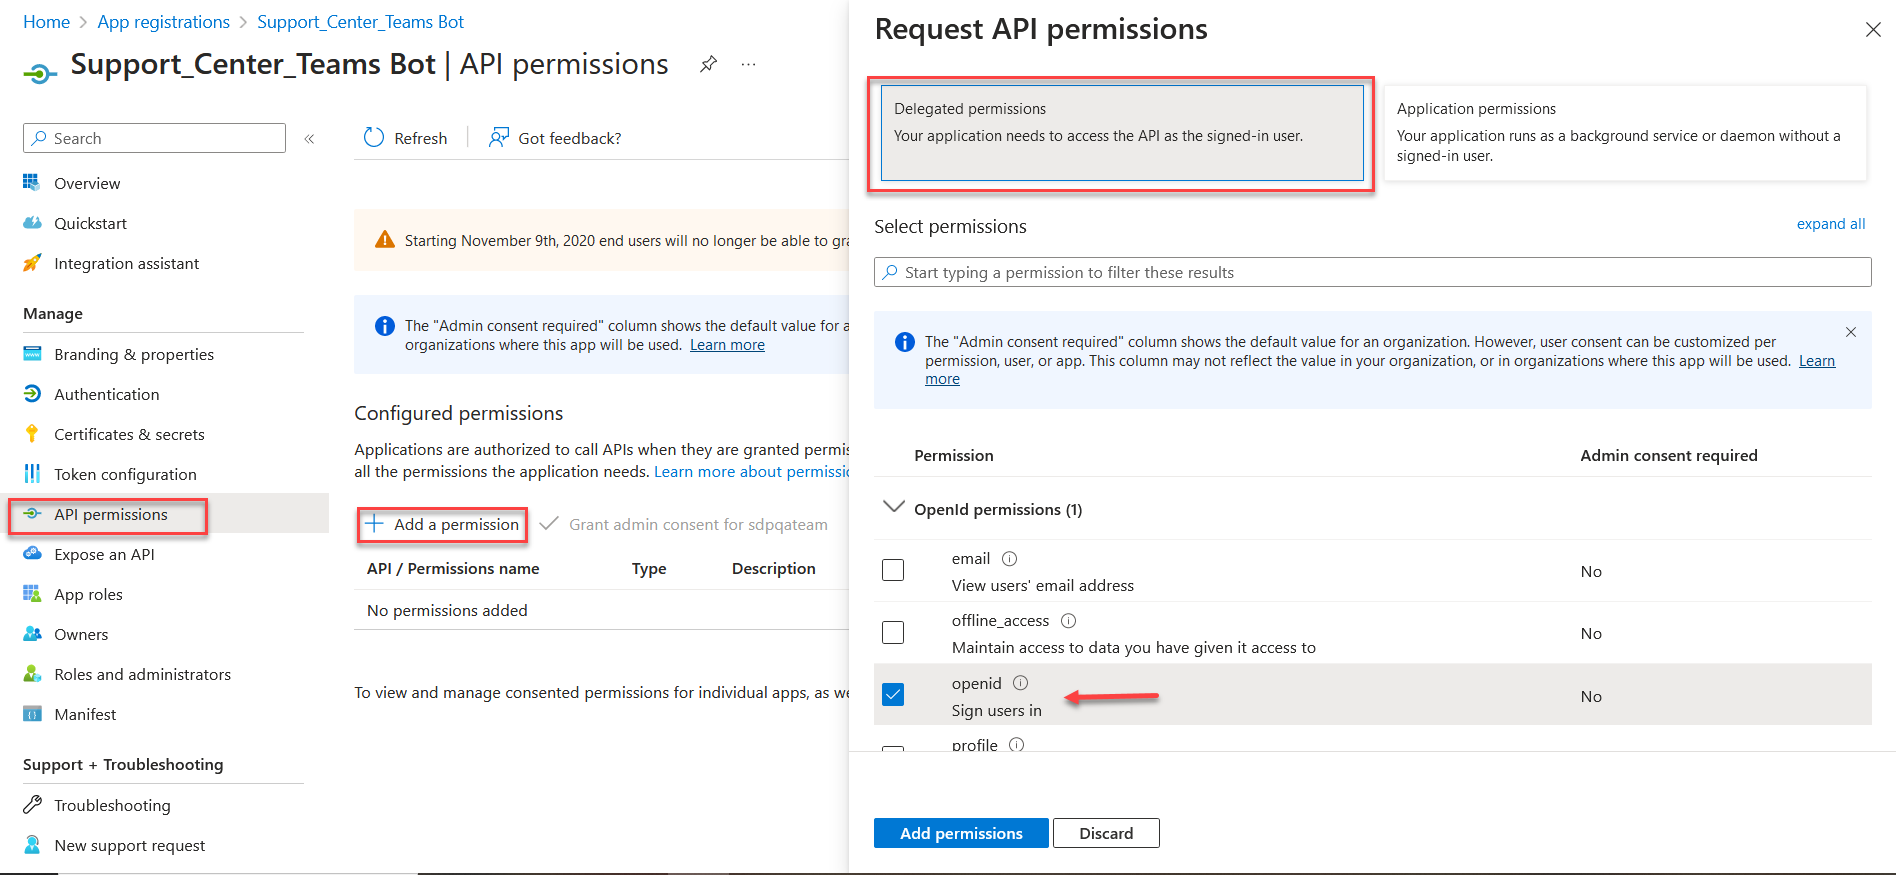Viewport: 1896px width, 875px height.
Task: Click the Got feedback icon
Action: (498, 138)
